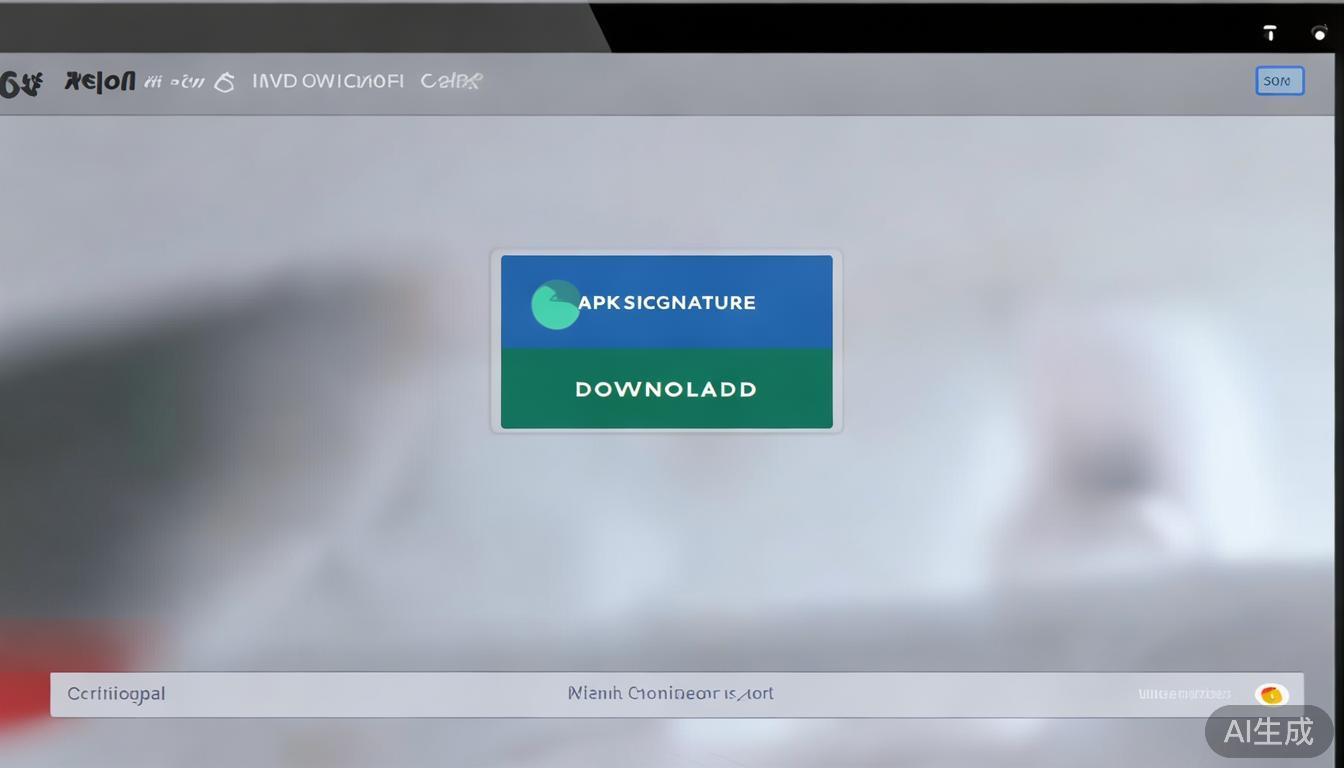Screen dimensions: 1344x768
Task: Click the white circle icon in top-right corner
Action: pyautogui.click(x=1319, y=33)
